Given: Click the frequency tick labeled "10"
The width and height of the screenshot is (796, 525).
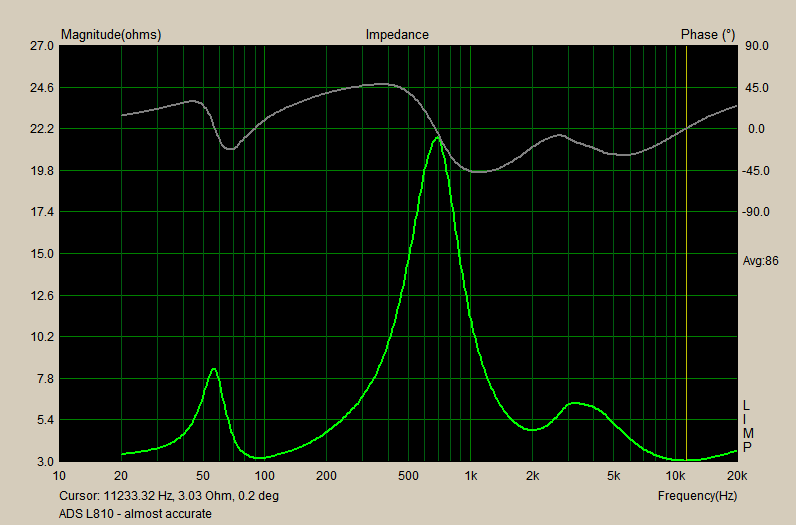Looking at the screenshot, I should (x=59, y=476).
